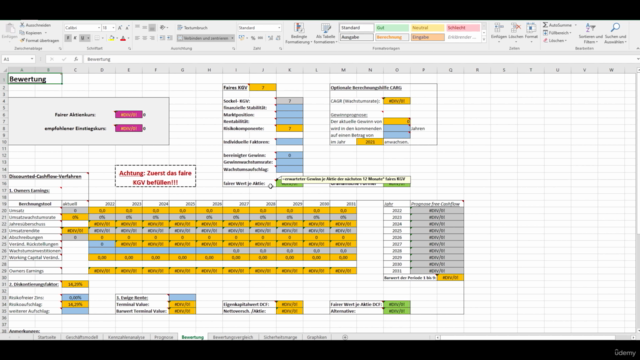Open Als Tabelle formatieren menu
The image size is (640, 360).
point(325,33)
